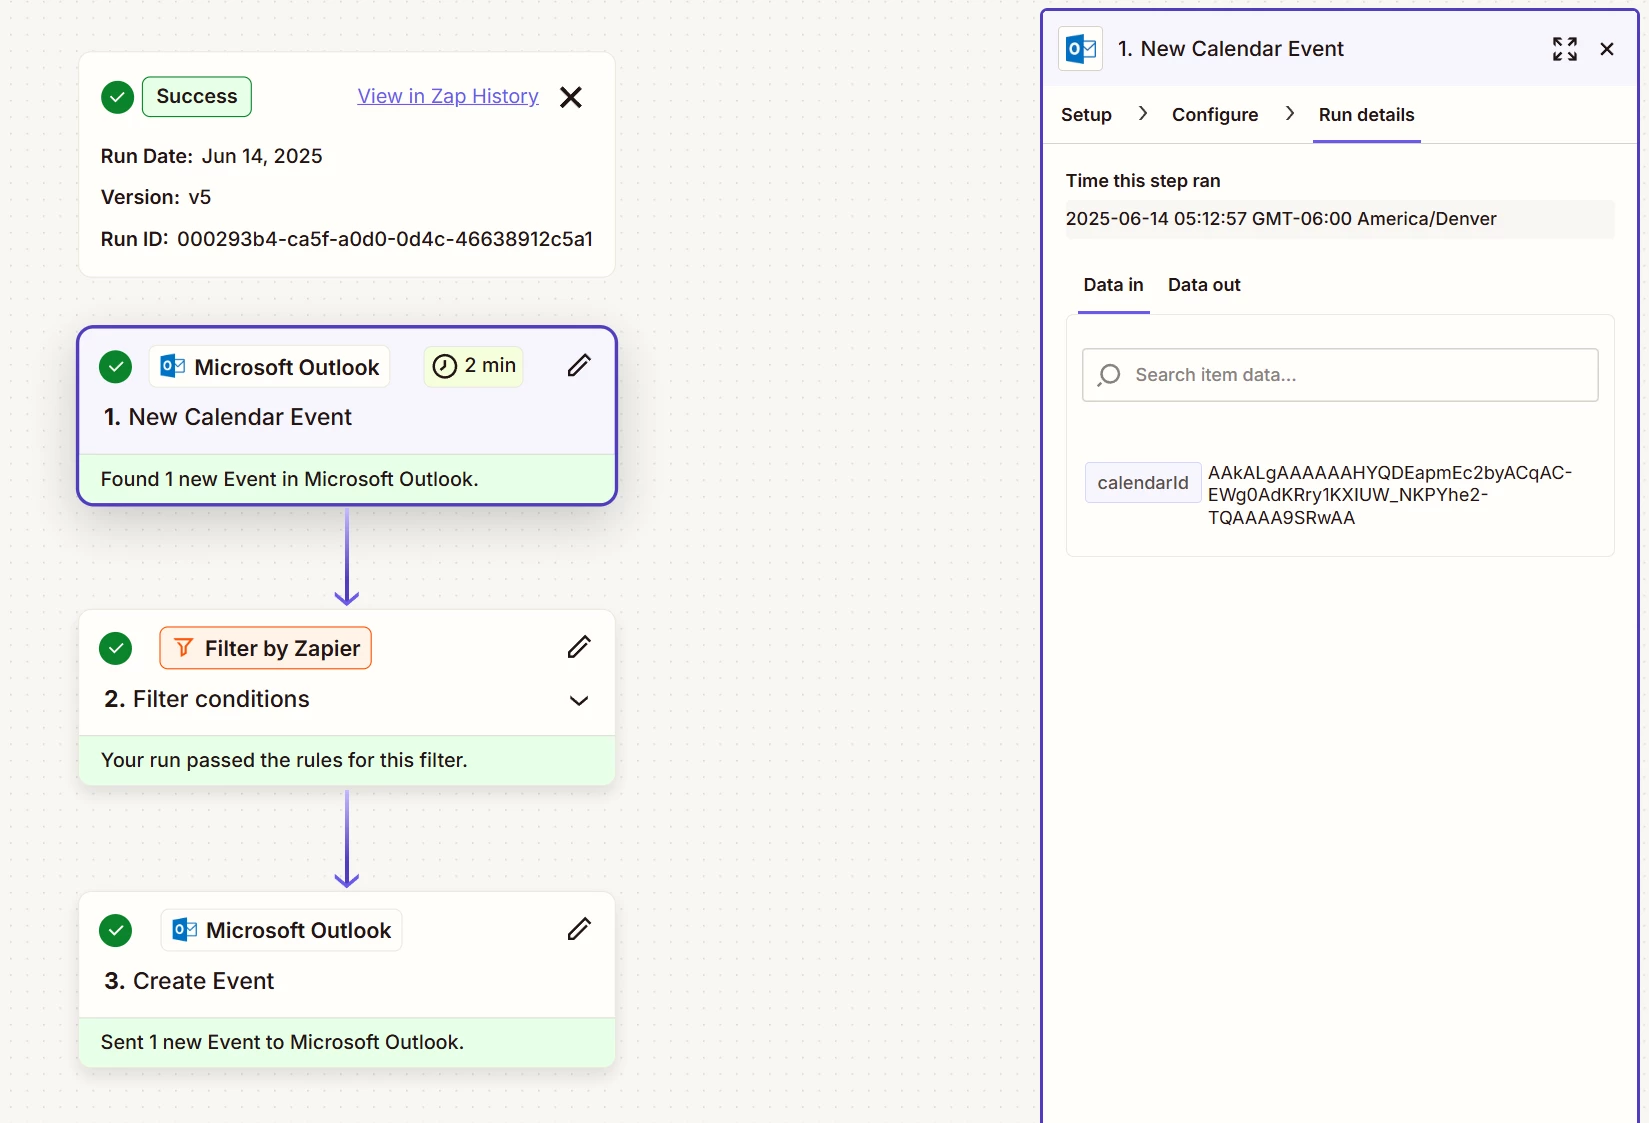Click the chevron between Setup and Configure

pyautogui.click(x=1143, y=114)
